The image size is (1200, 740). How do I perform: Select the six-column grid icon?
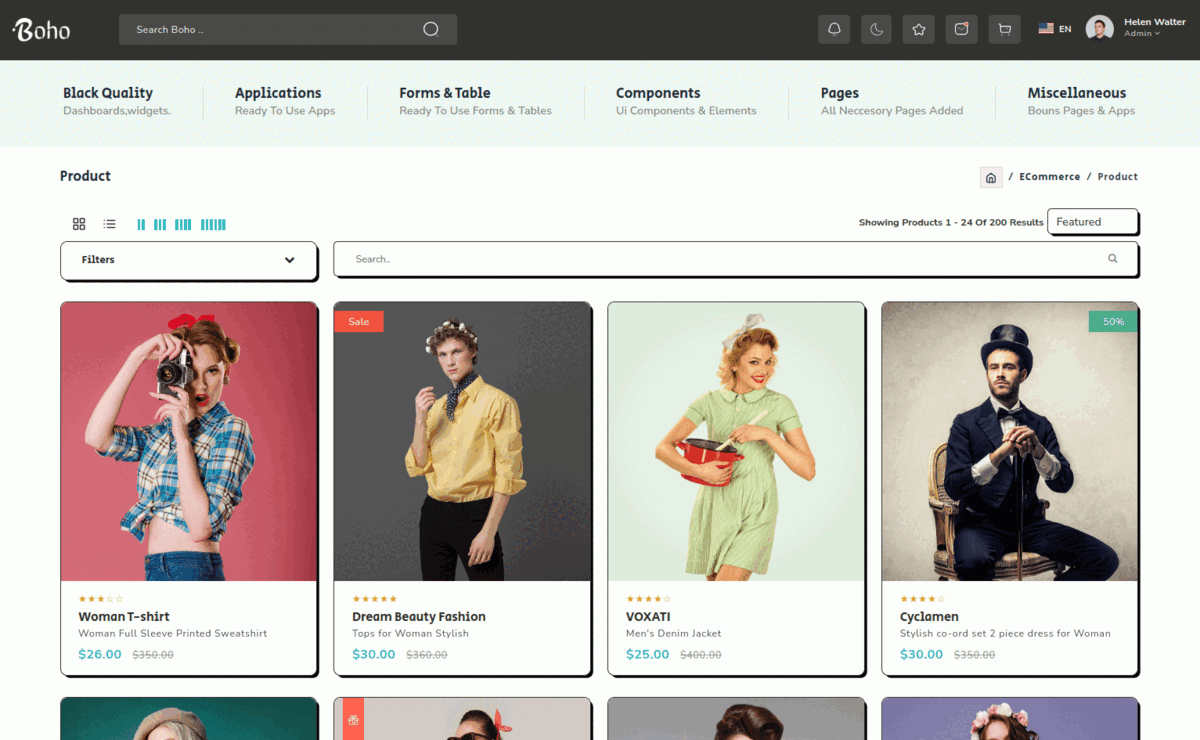(x=213, y=225)
